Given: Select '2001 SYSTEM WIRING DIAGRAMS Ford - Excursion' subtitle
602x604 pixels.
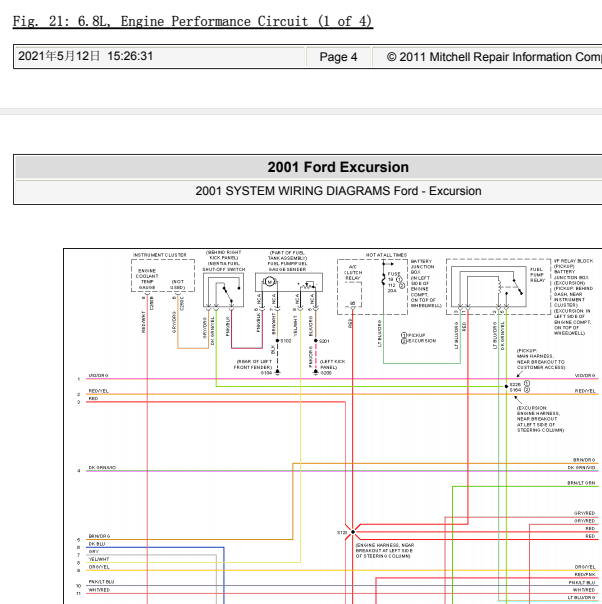Looking at the screenshot, I should pyautogui.click(x=338, y=191).
